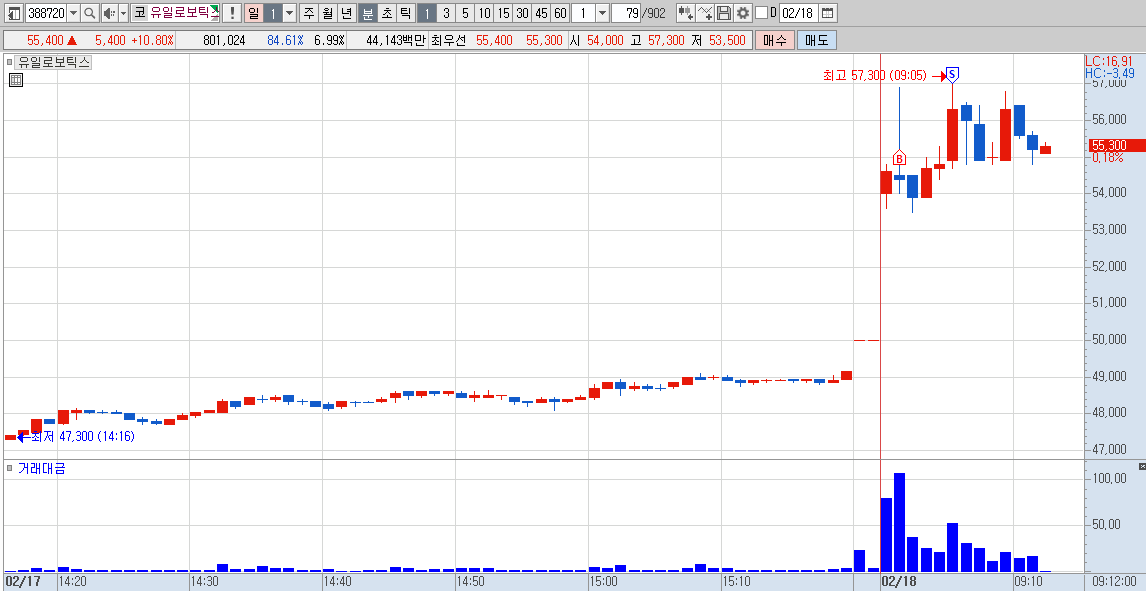Select the 틱 tick chart tab
The height and width of the screenshot is (591, 1146).
406,12
